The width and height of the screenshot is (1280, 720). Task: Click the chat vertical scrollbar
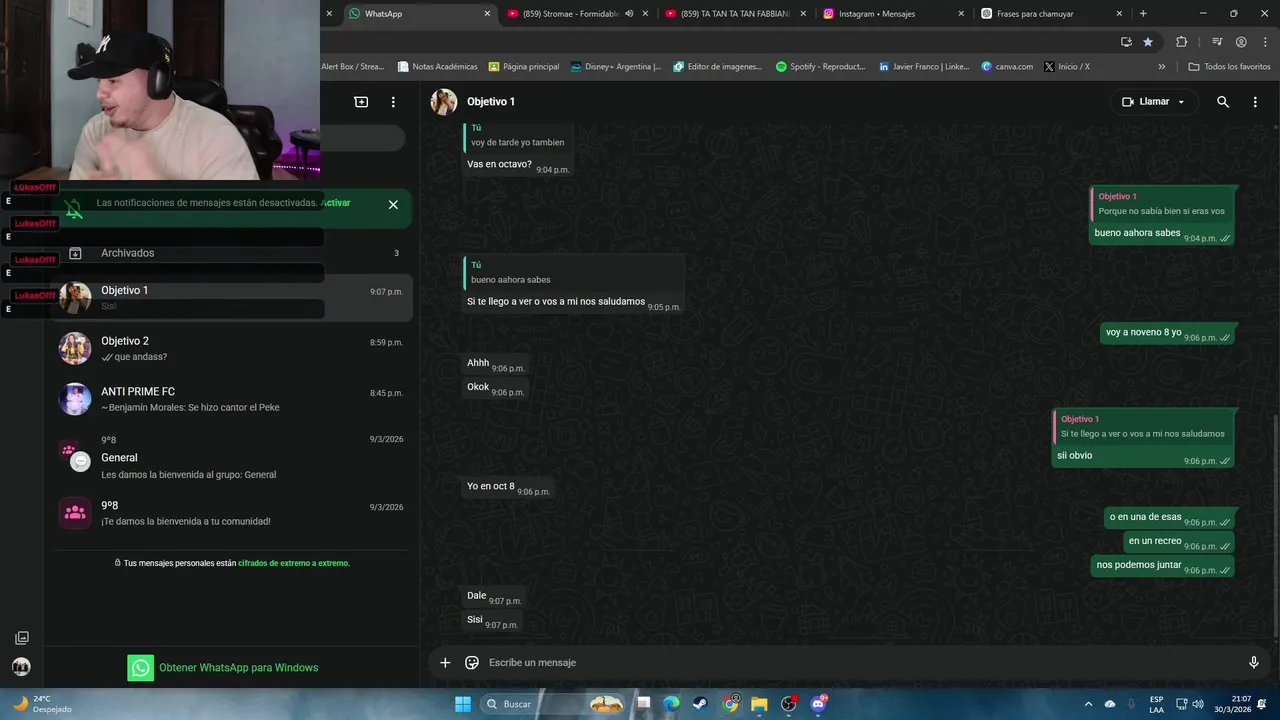tap(1275, 525)
